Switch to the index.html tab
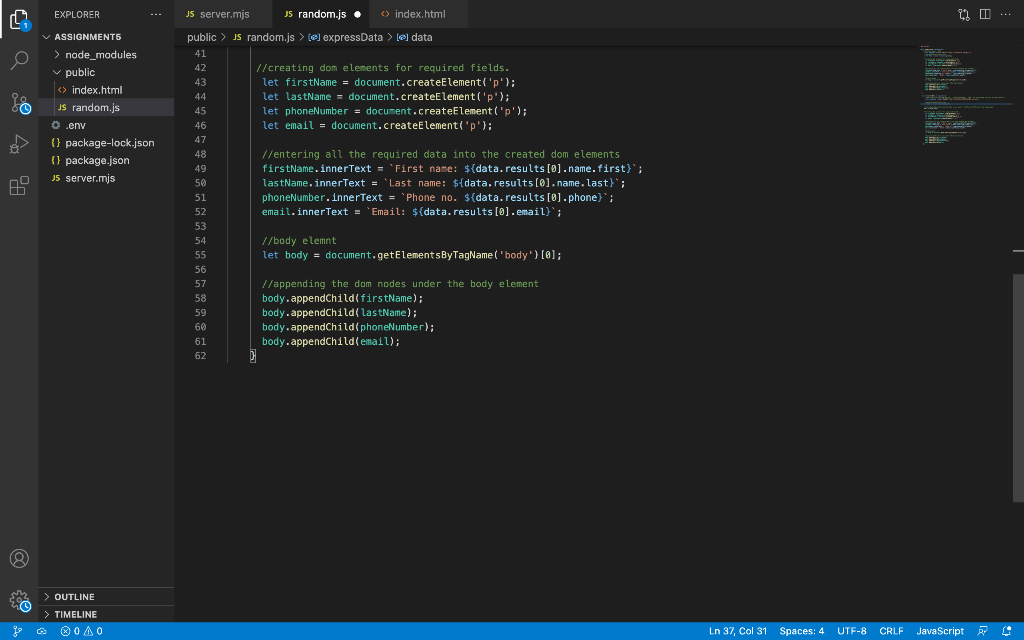 click(x=419, y=14)
